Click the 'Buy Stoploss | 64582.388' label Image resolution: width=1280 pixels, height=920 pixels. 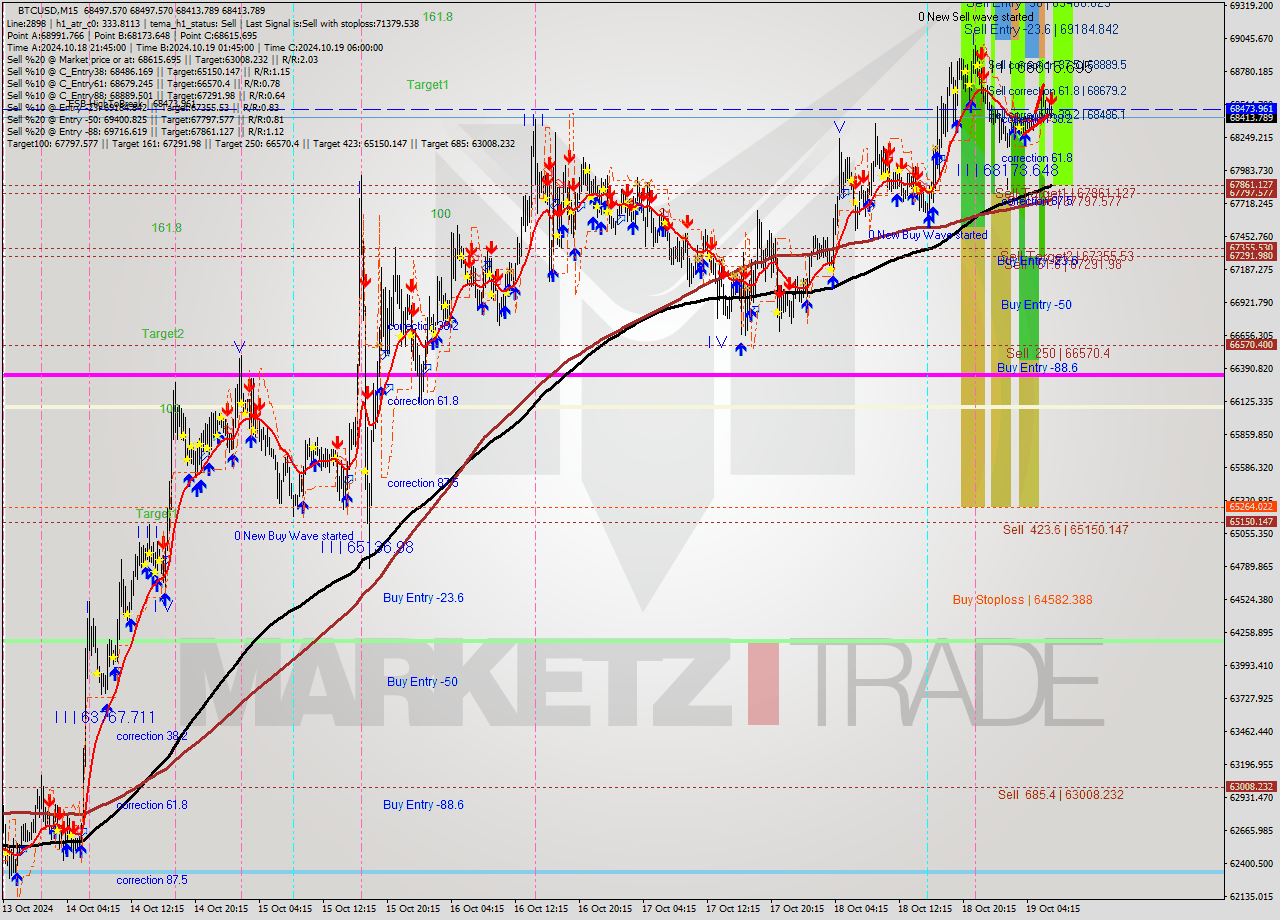point(1022,600)
